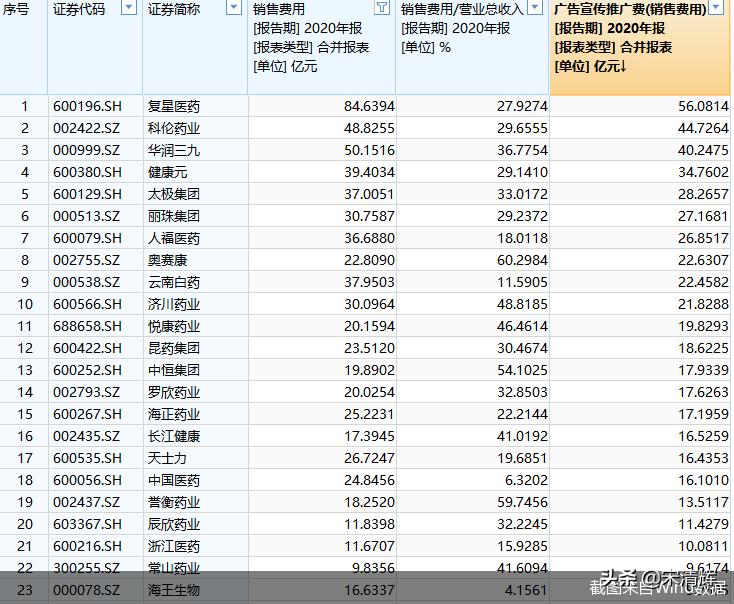Viewport: 734px width, 604px height.
Task: Click the 证券简称 header text
Action: 174,9
